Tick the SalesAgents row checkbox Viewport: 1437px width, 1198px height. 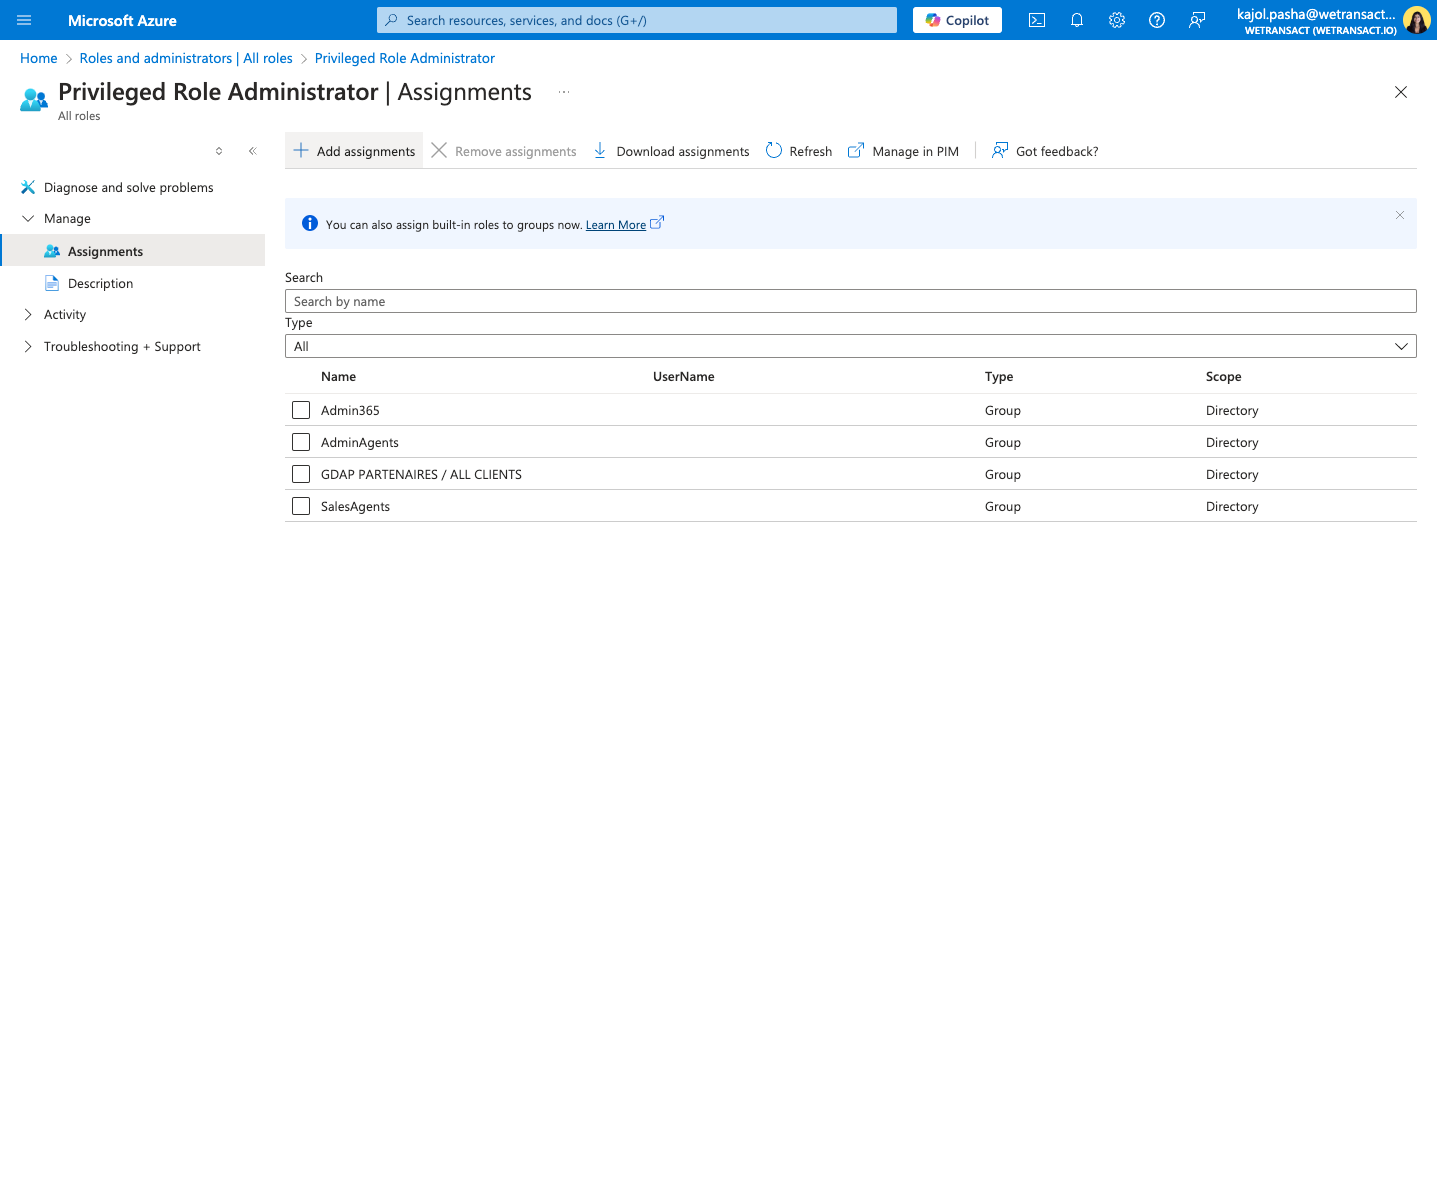coord(301,506)
